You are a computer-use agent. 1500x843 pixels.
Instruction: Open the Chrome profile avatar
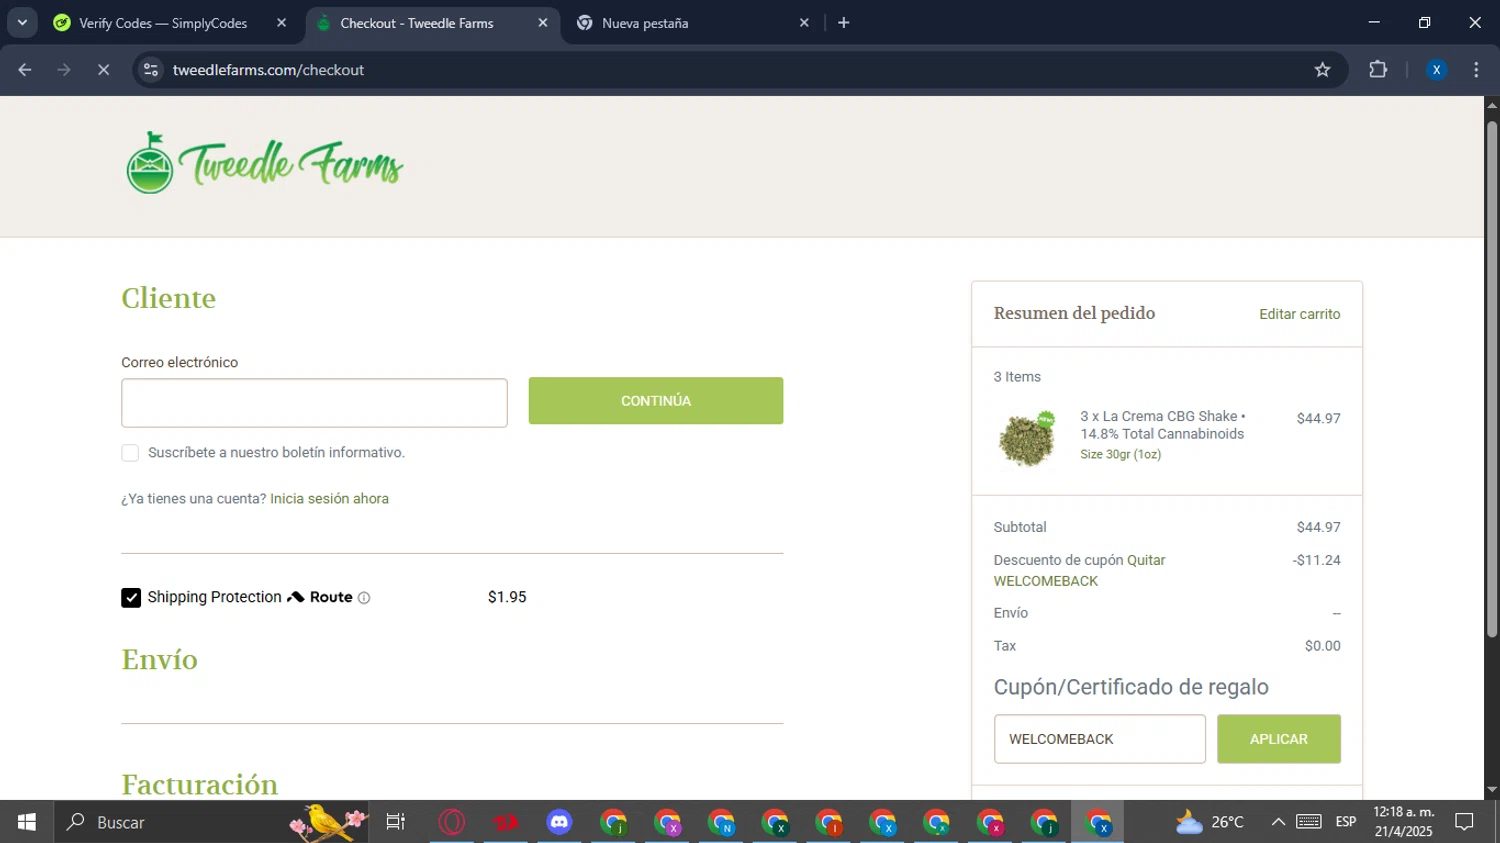[1436, 70]
